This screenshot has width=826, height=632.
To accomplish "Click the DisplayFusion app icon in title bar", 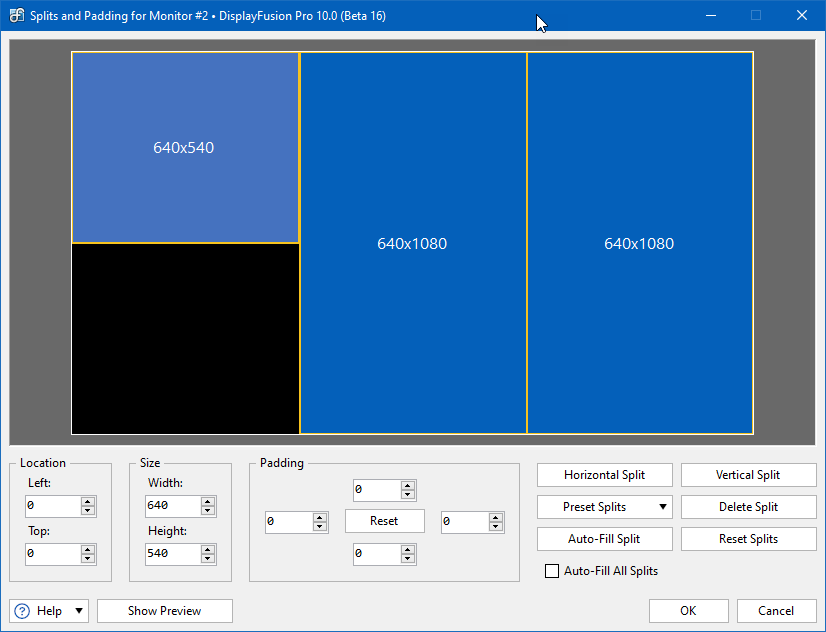I will (16, 16).
